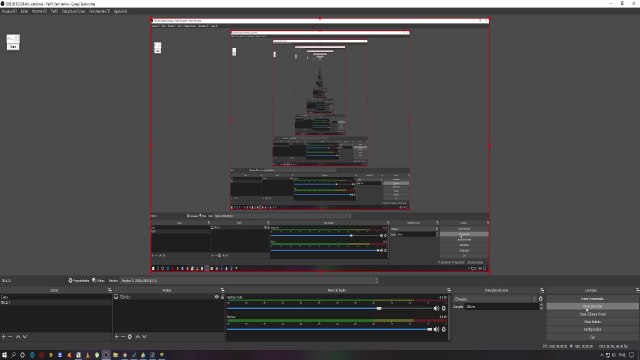Move the selected source down

(x=144, y=337)
